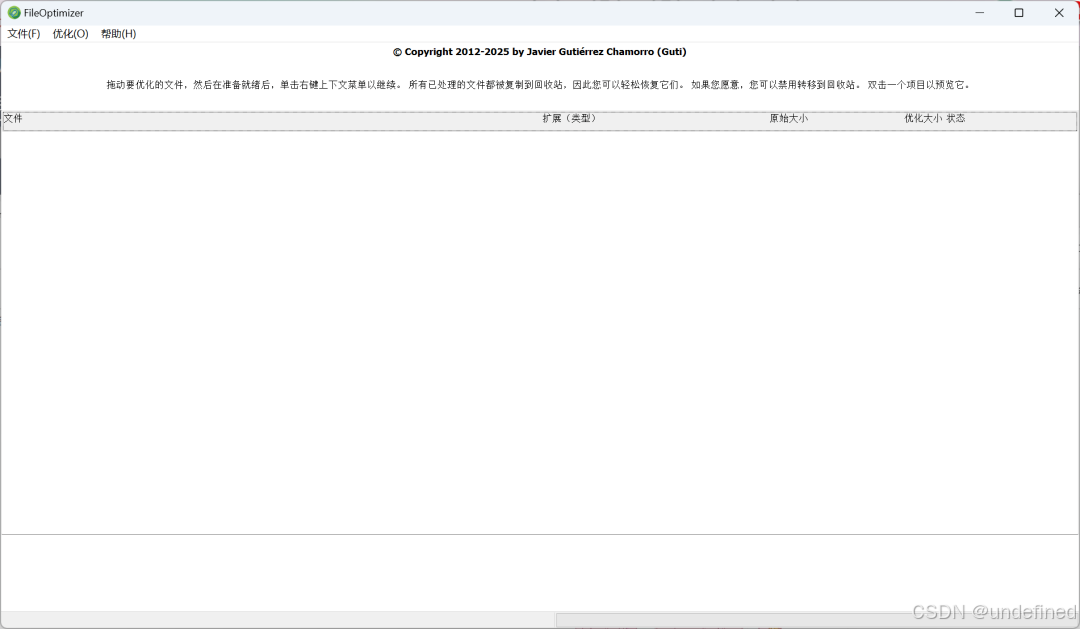Close the FileOptimizer window

tap(1058, 12)
